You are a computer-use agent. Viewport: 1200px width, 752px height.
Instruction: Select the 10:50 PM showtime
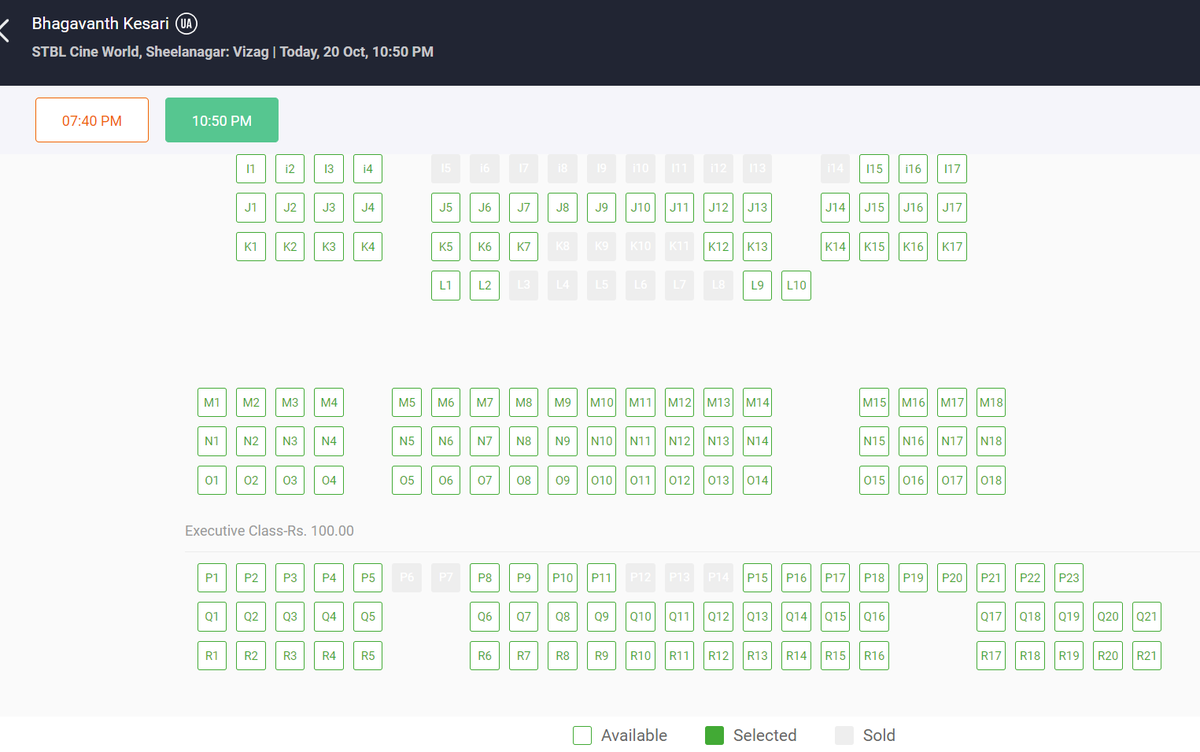(221, 120)
